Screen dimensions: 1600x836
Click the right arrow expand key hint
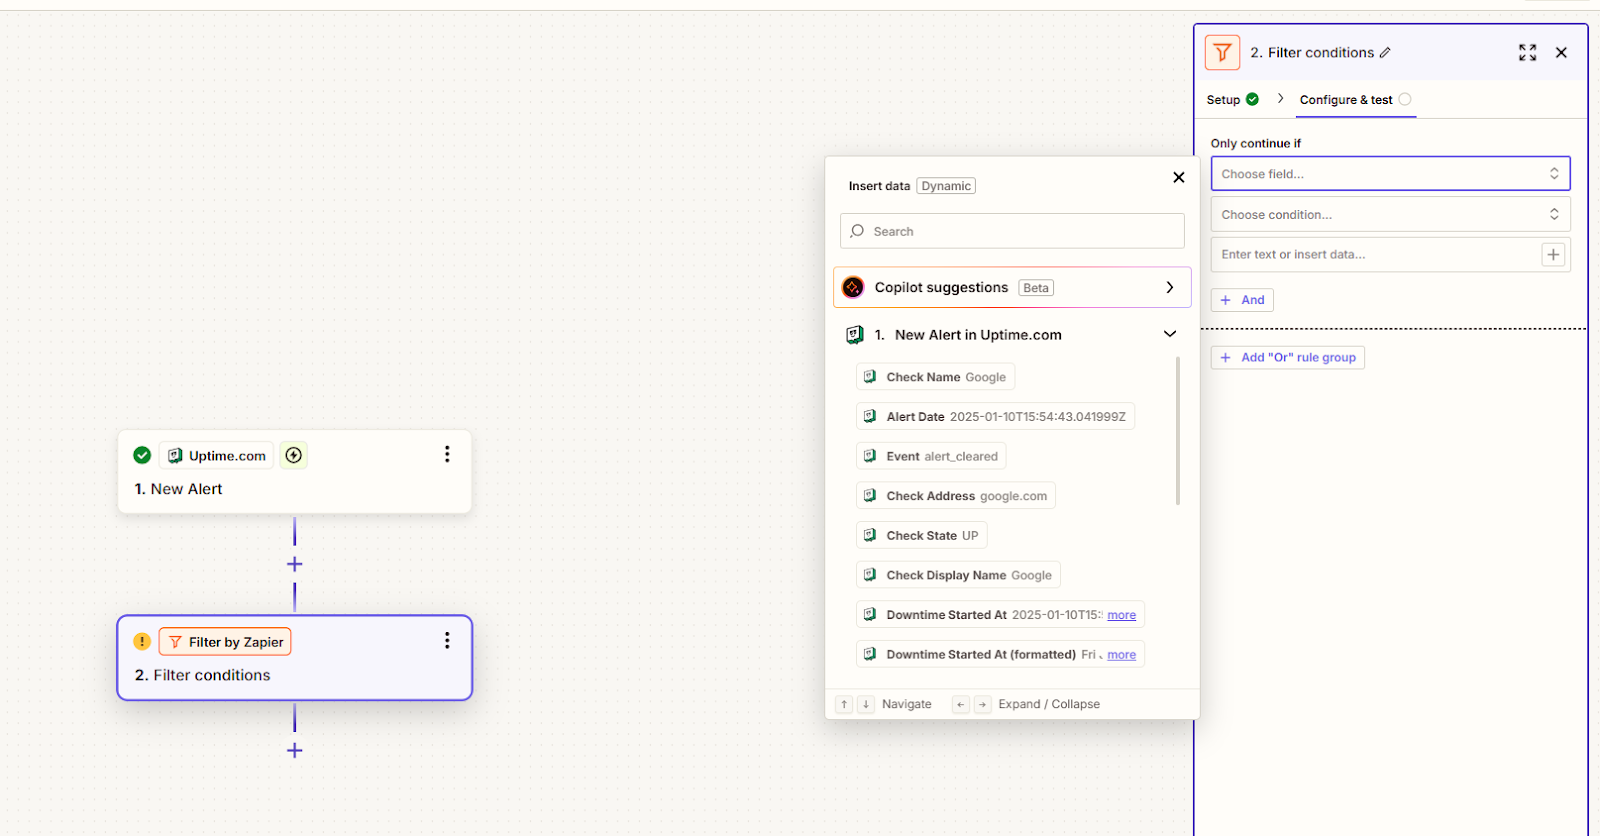pos(983,704)
